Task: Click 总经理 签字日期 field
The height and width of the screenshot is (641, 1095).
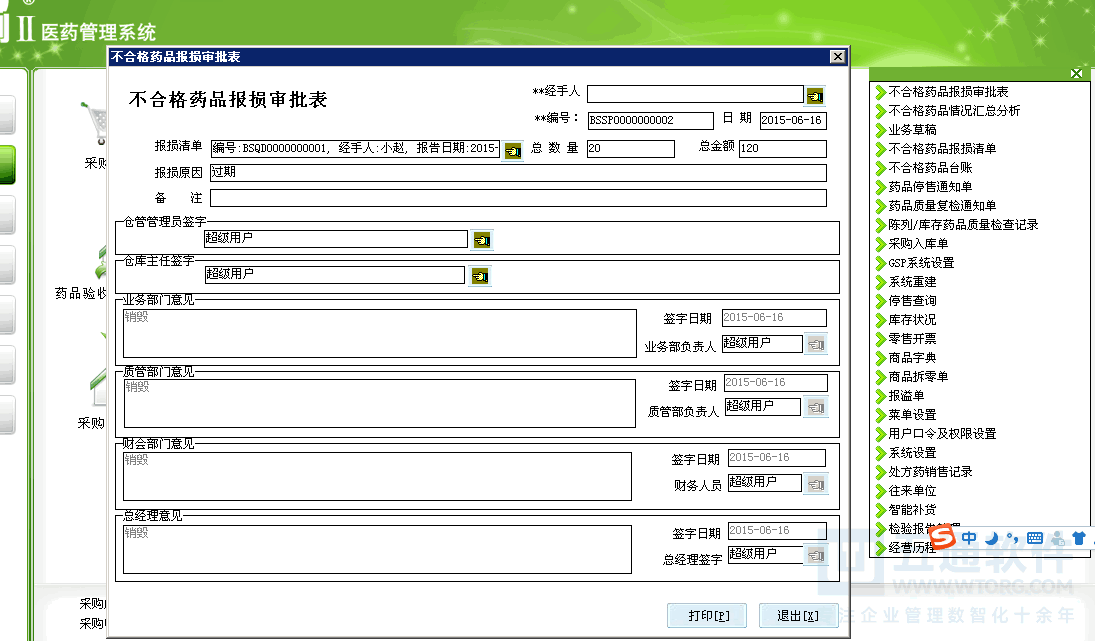Action: [777, 531]
